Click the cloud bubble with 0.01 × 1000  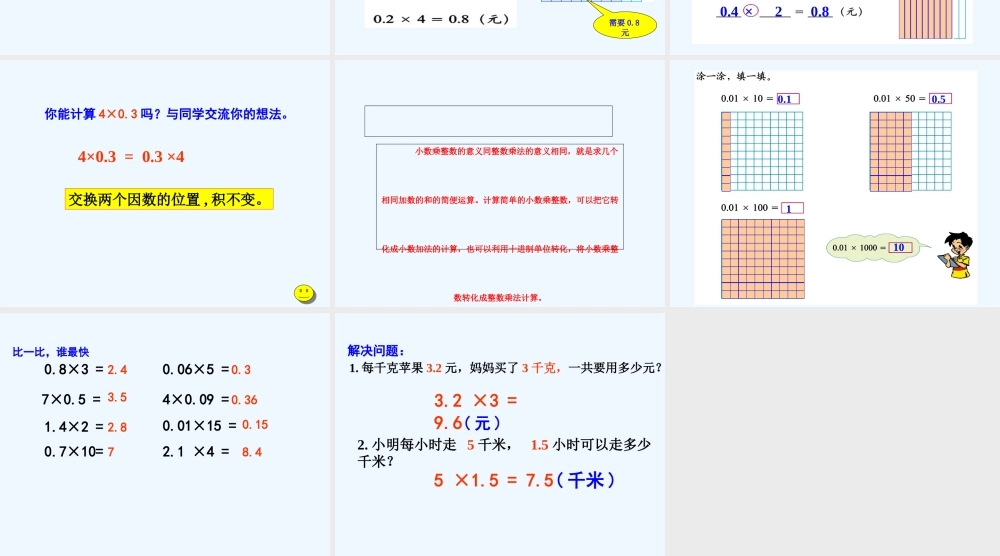tap(874, 247)
